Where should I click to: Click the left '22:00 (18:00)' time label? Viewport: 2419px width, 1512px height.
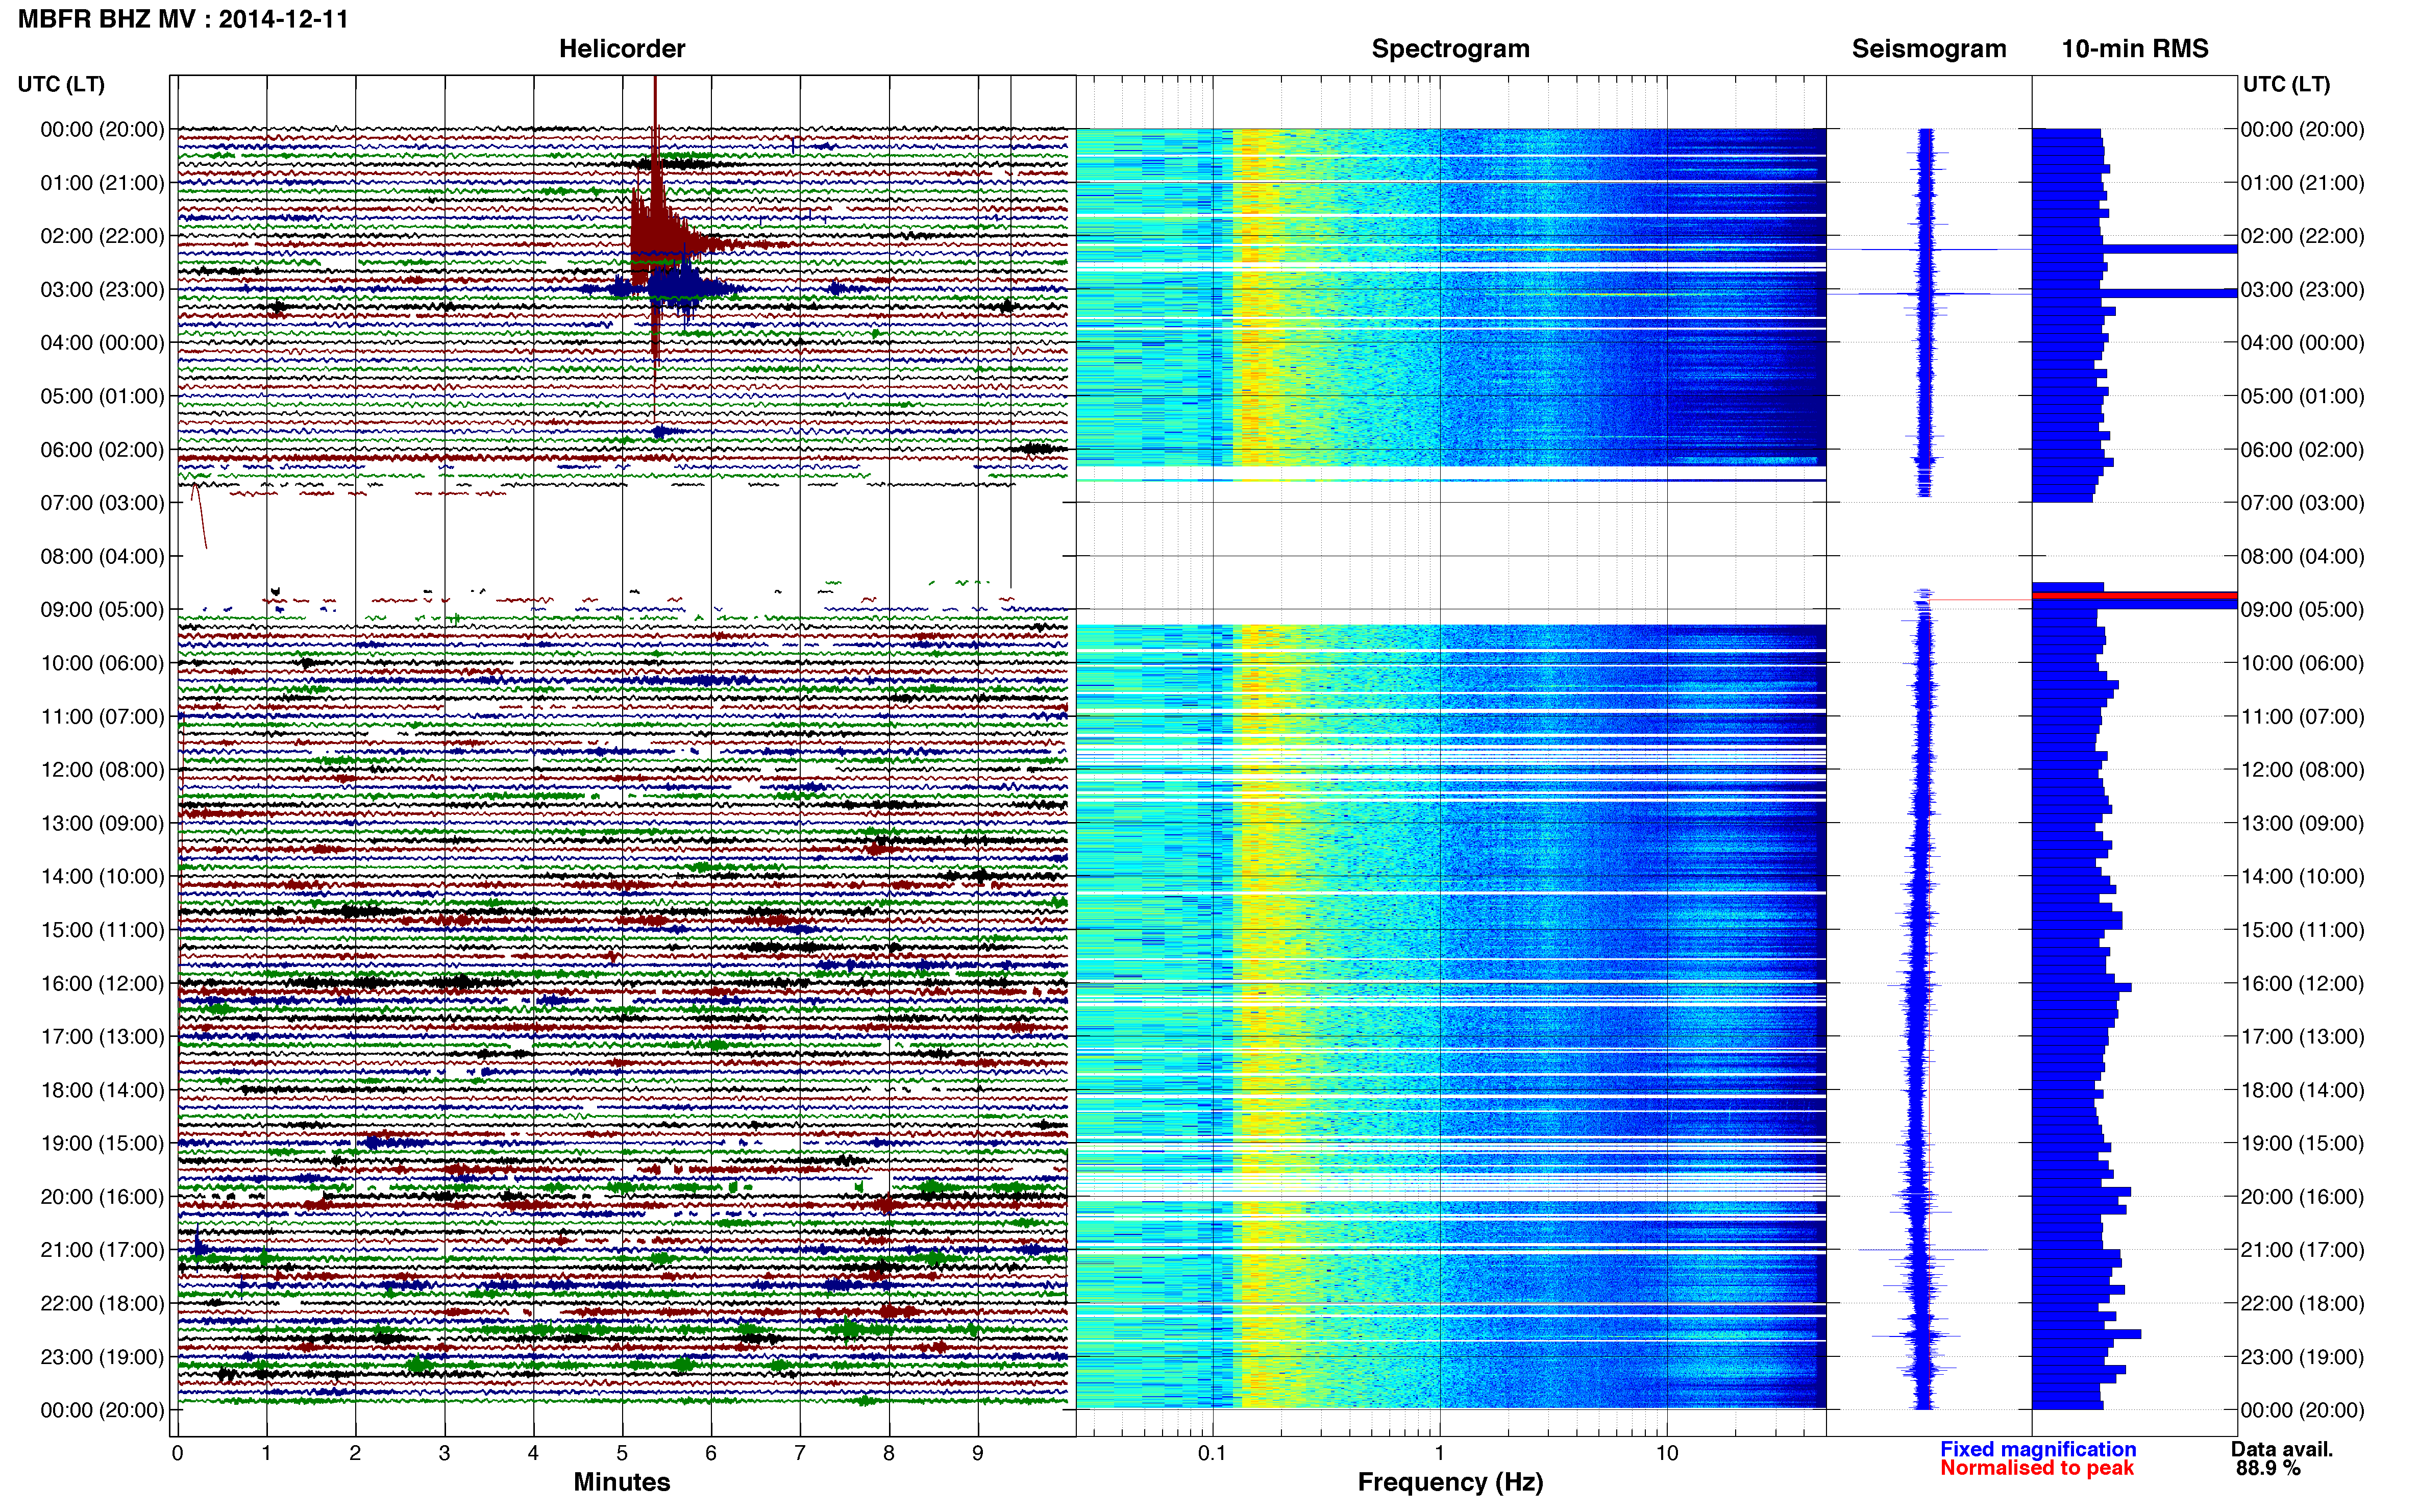point(102,1303)
